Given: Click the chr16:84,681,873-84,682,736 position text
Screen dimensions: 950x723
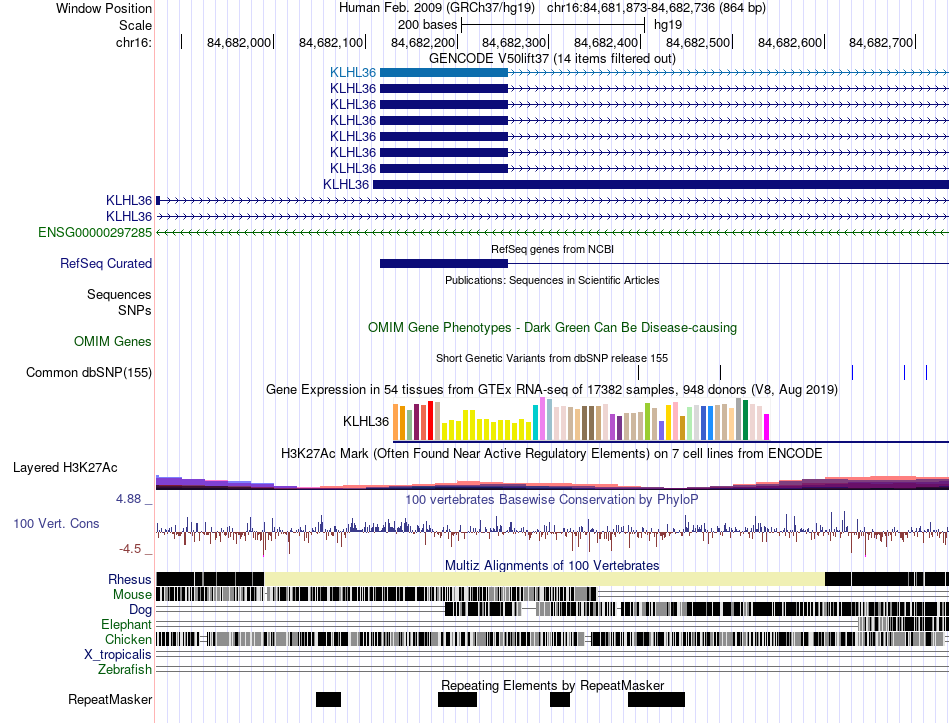Looking at the screenshot, I should (656, 8).
